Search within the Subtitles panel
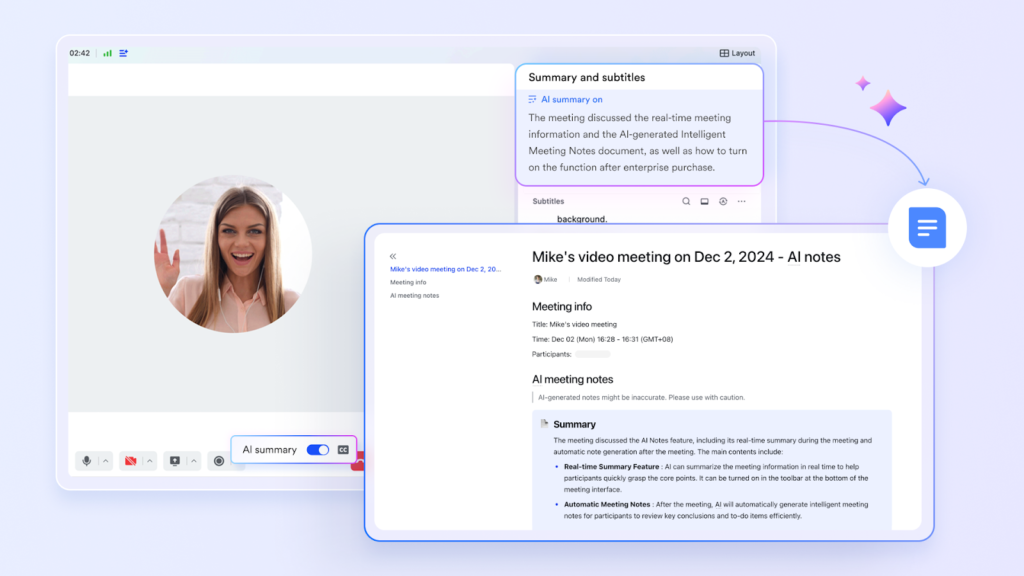Screen dimensions: 1024x576 686,201
